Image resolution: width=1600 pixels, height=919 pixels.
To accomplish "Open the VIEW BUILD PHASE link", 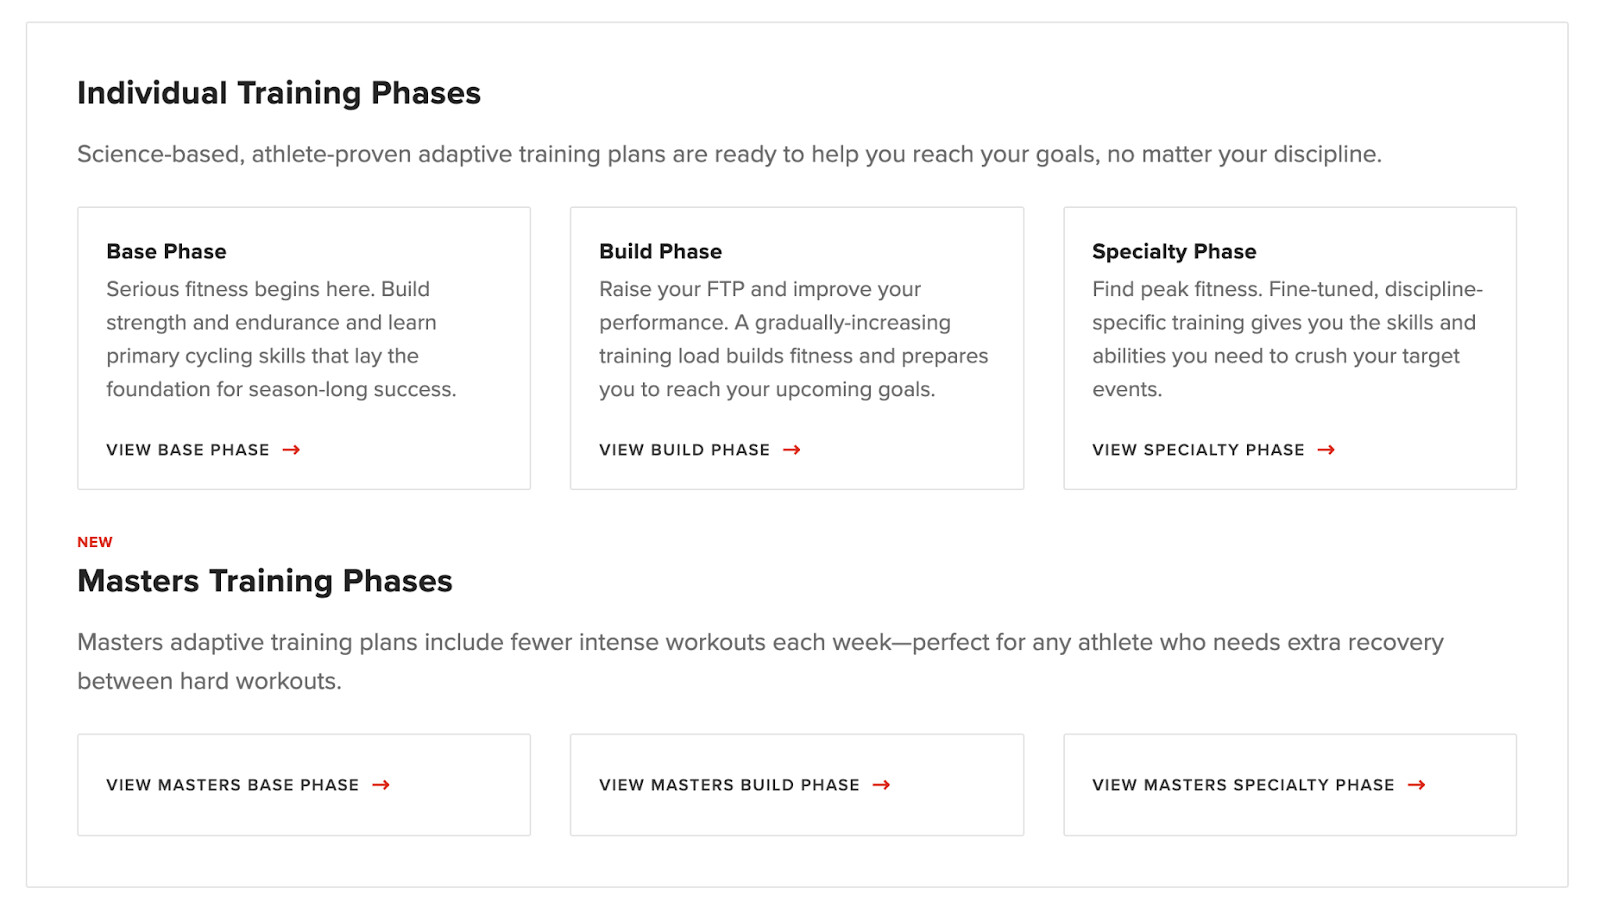I will pos(682,450).
